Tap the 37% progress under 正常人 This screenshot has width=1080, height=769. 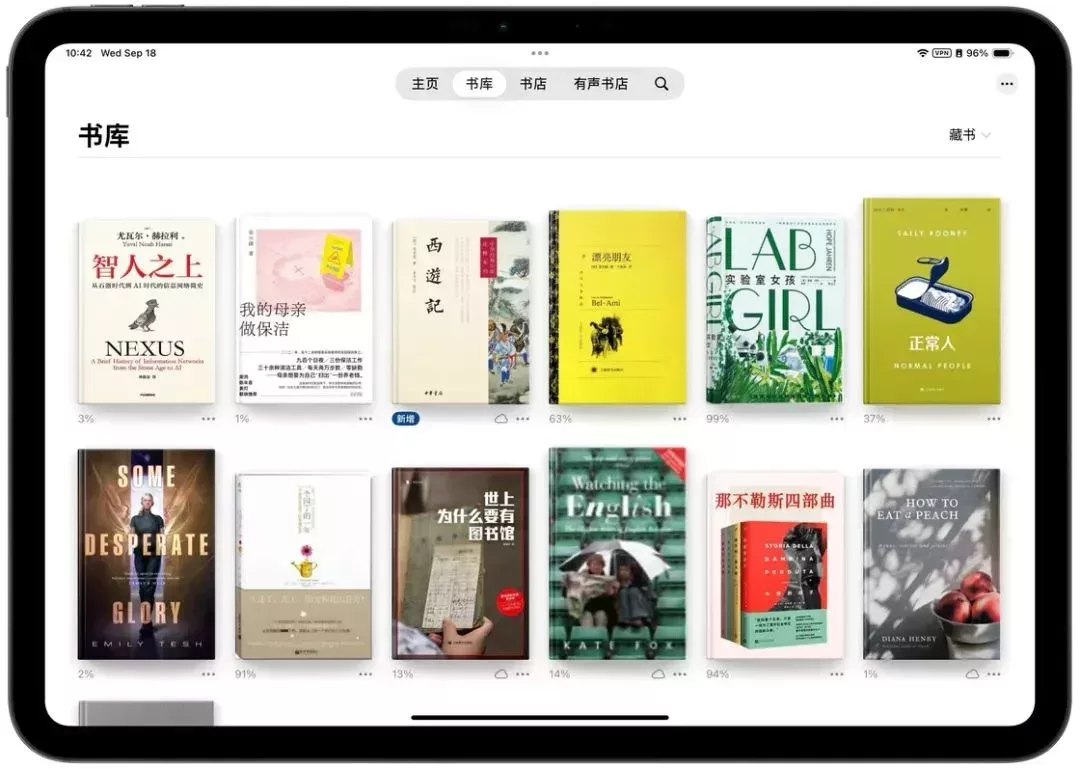875,419
